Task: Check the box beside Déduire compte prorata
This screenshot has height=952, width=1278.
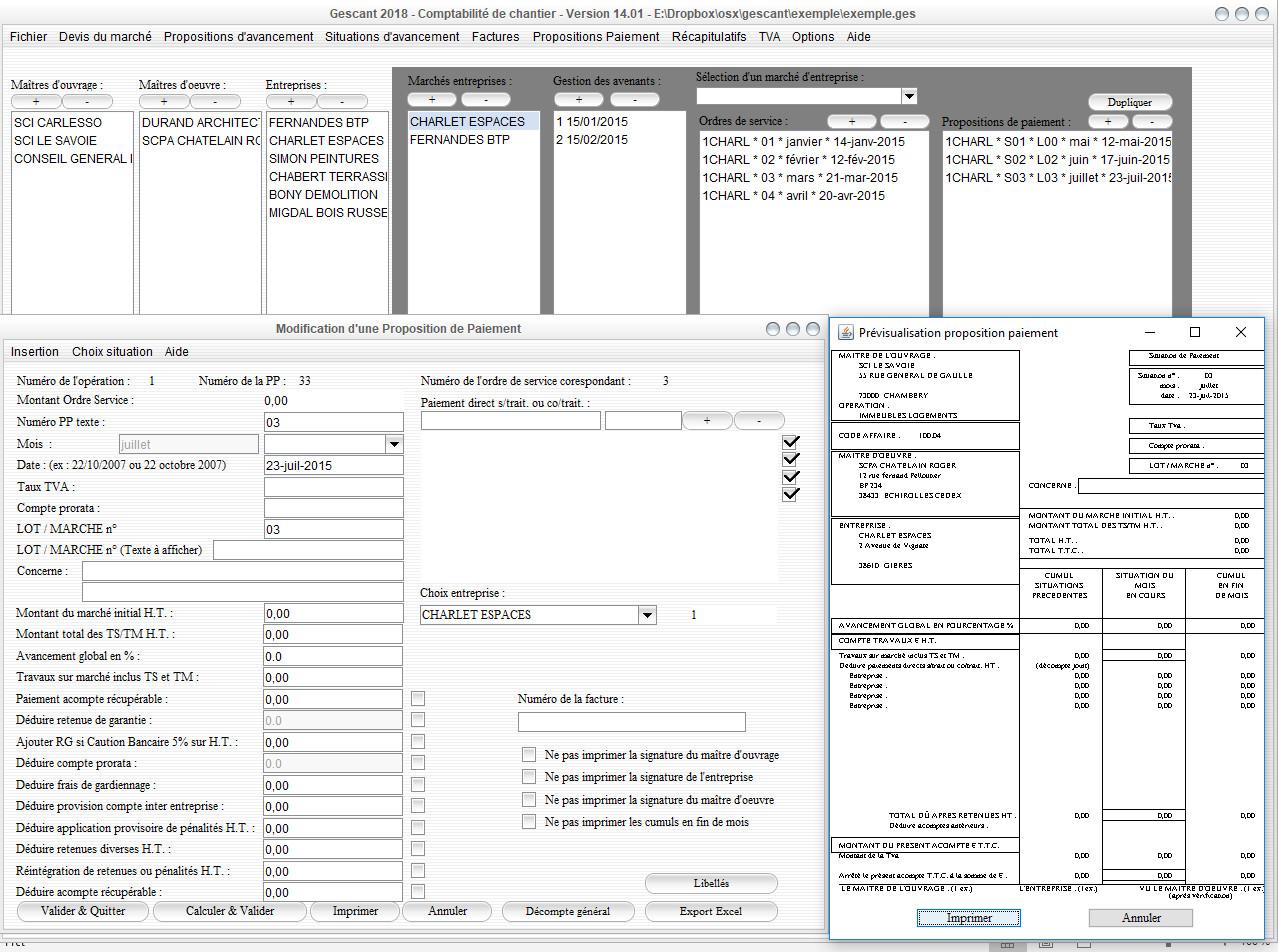Action: pyautogui.click(x=418, y=763)
